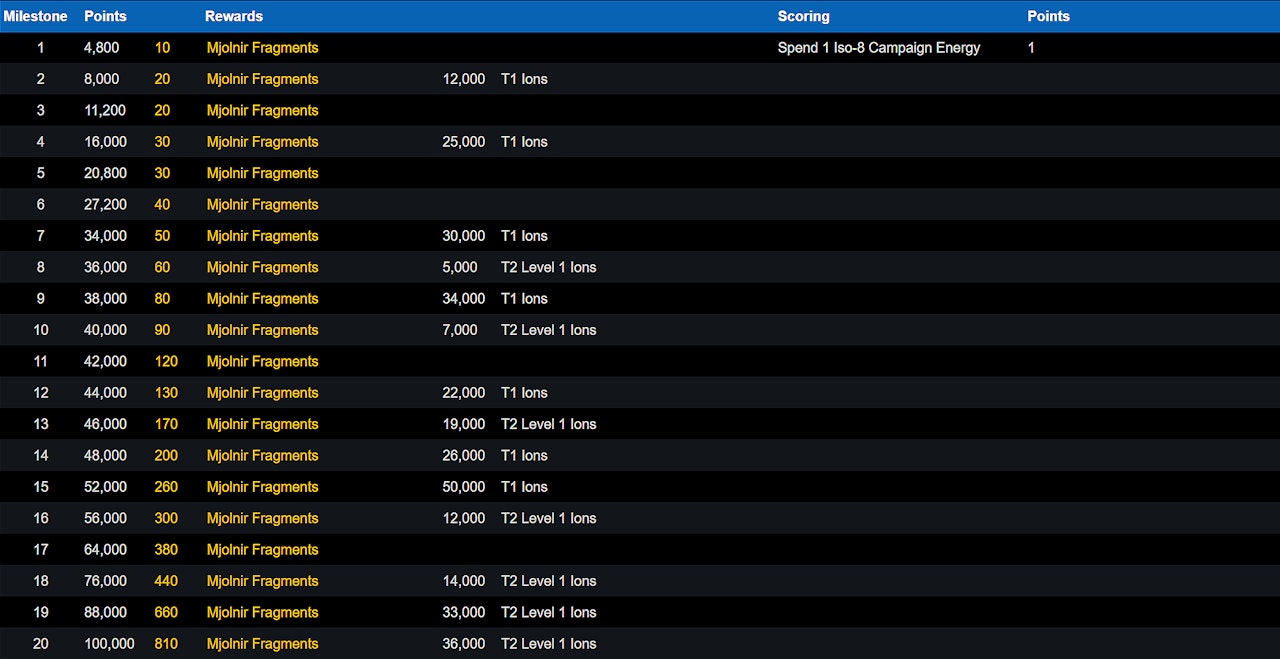Select the 44,000 points value
The image size is (1280, 659).
(105, 392)
